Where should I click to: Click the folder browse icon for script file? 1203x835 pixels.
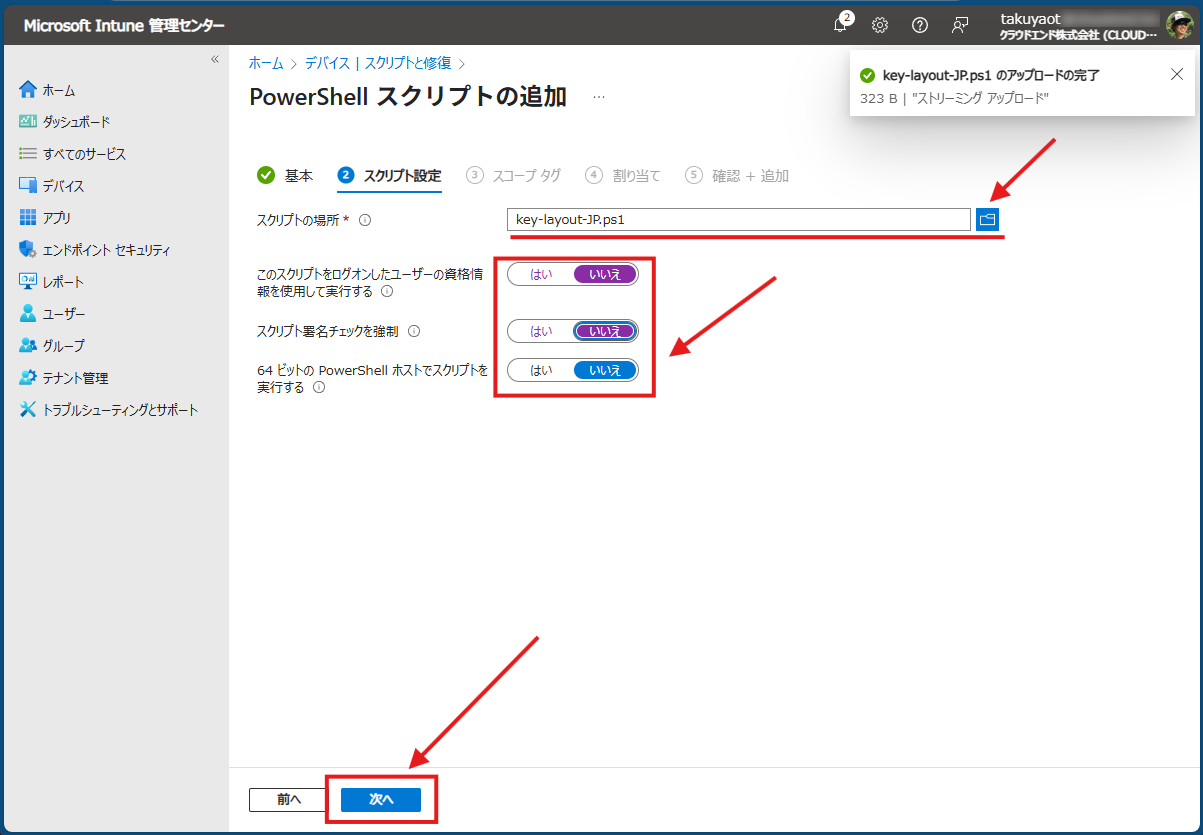(988, 219)
